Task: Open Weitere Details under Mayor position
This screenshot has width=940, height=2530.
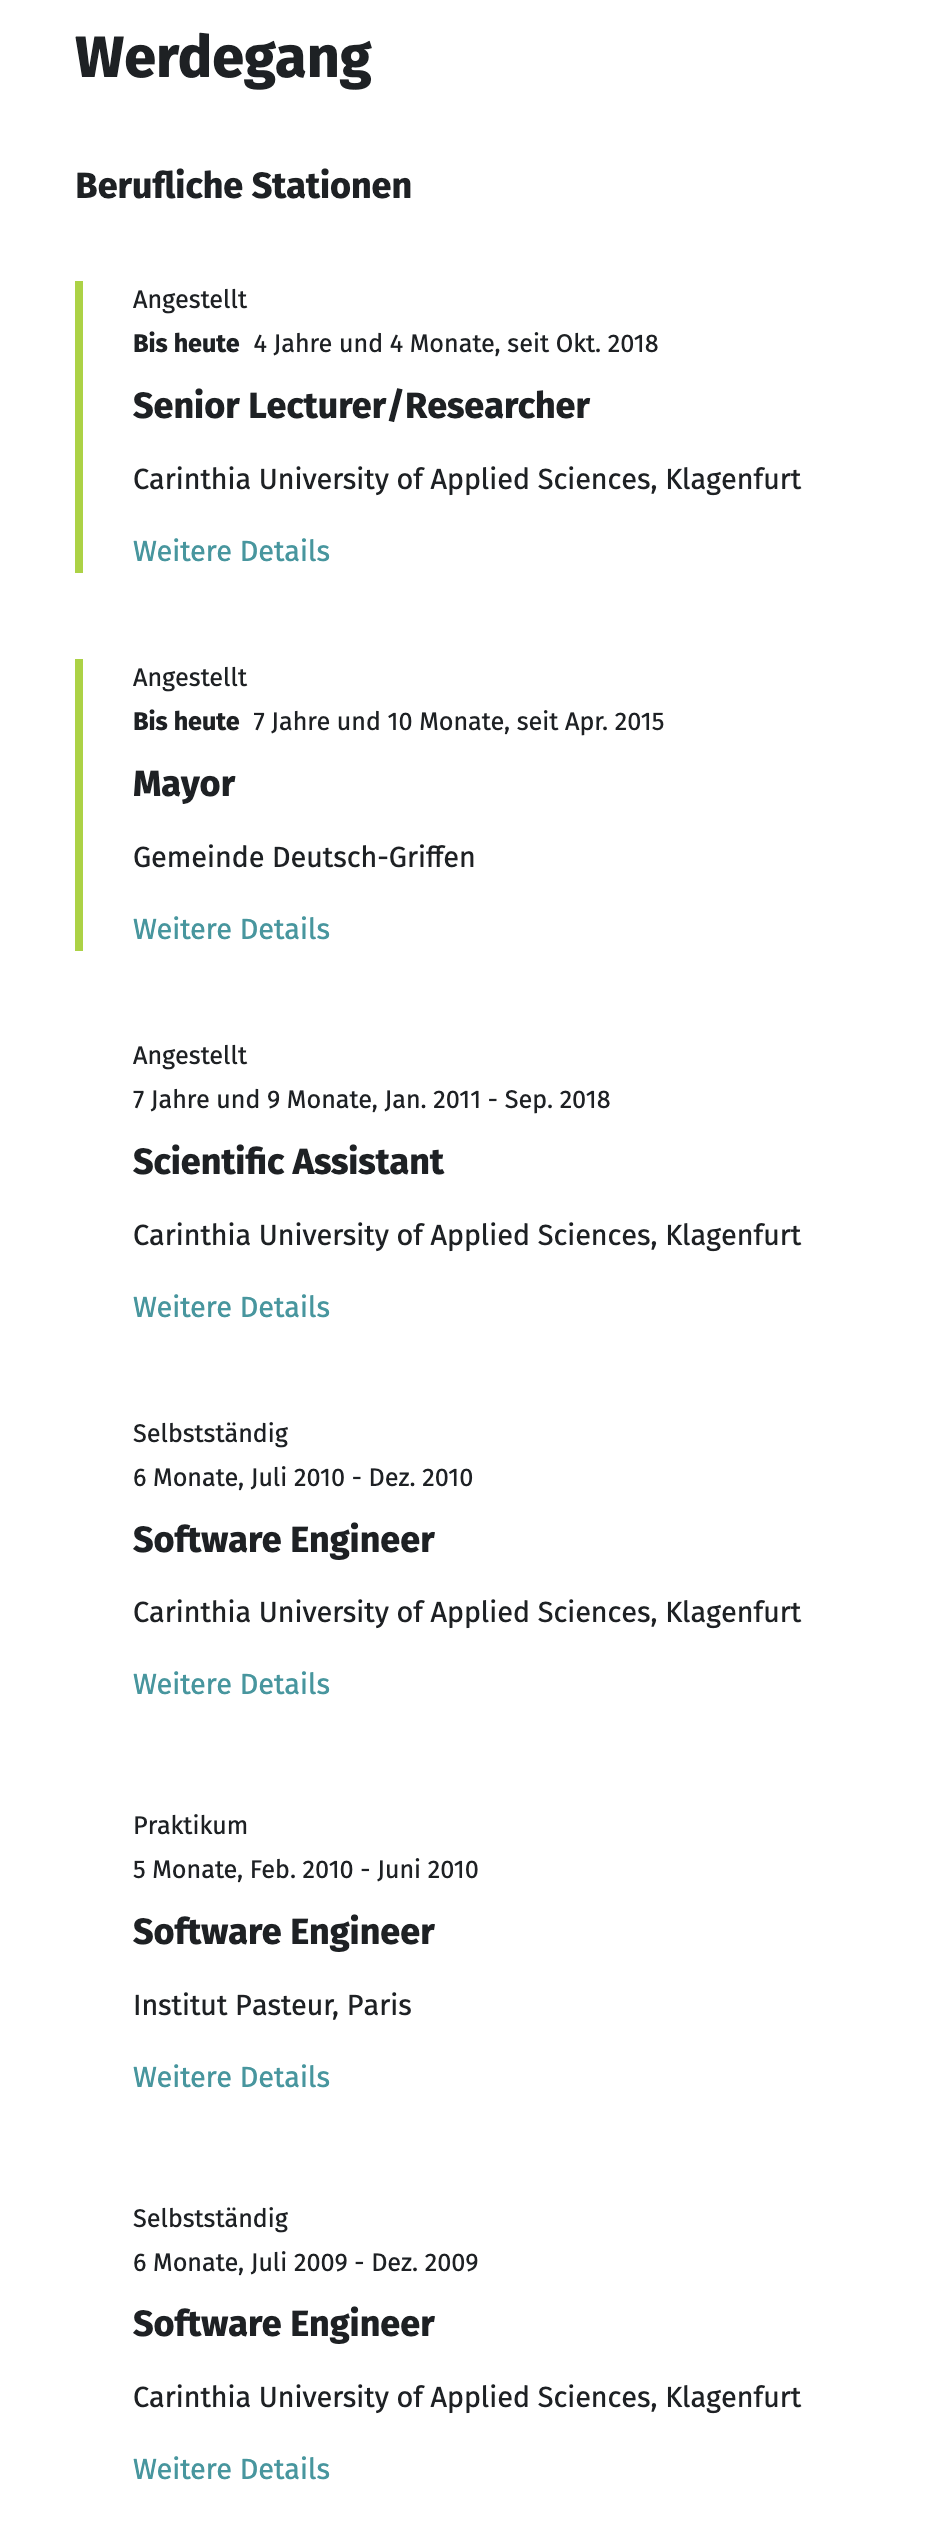Action: [231, 929]
